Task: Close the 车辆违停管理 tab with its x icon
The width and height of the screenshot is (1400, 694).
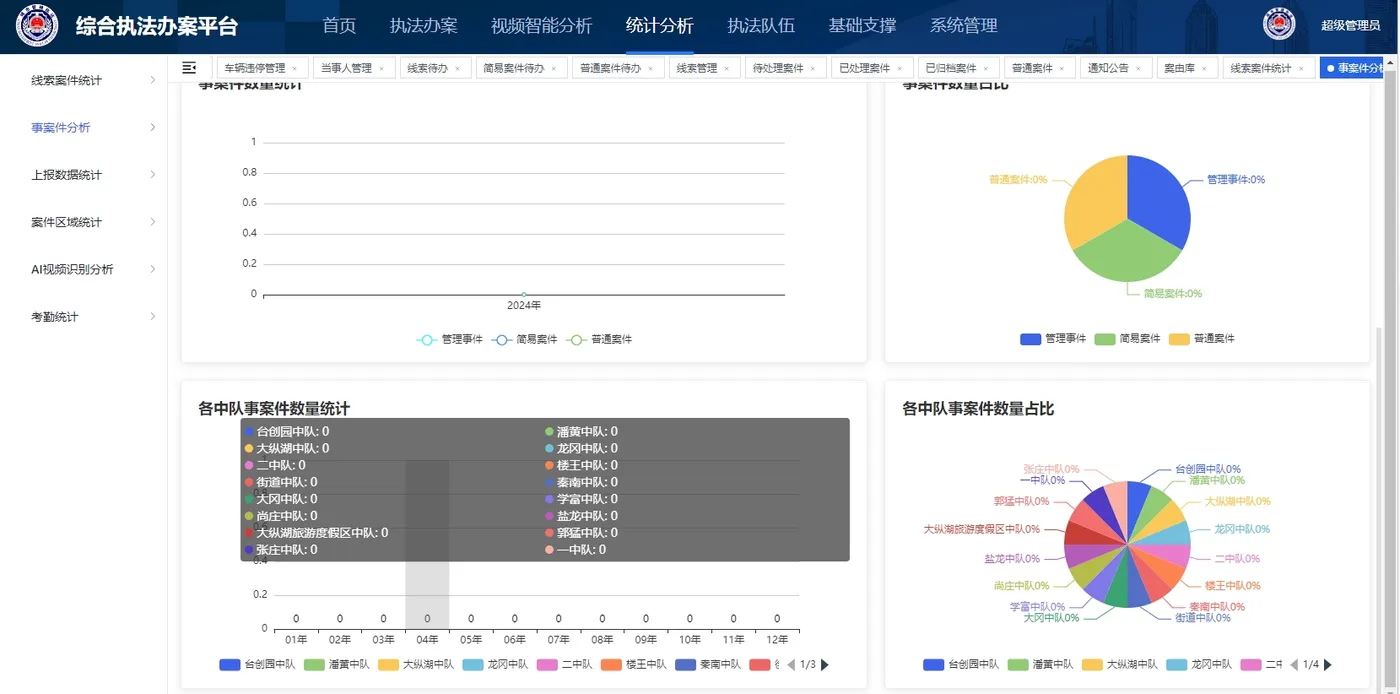Action: (293, 68)
